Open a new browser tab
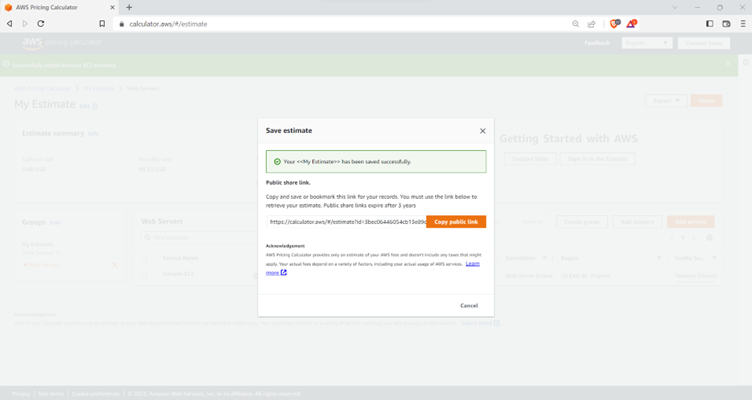The width and height of the screenshot is (752, 400). pyautogui.click(x=129, y=7)
